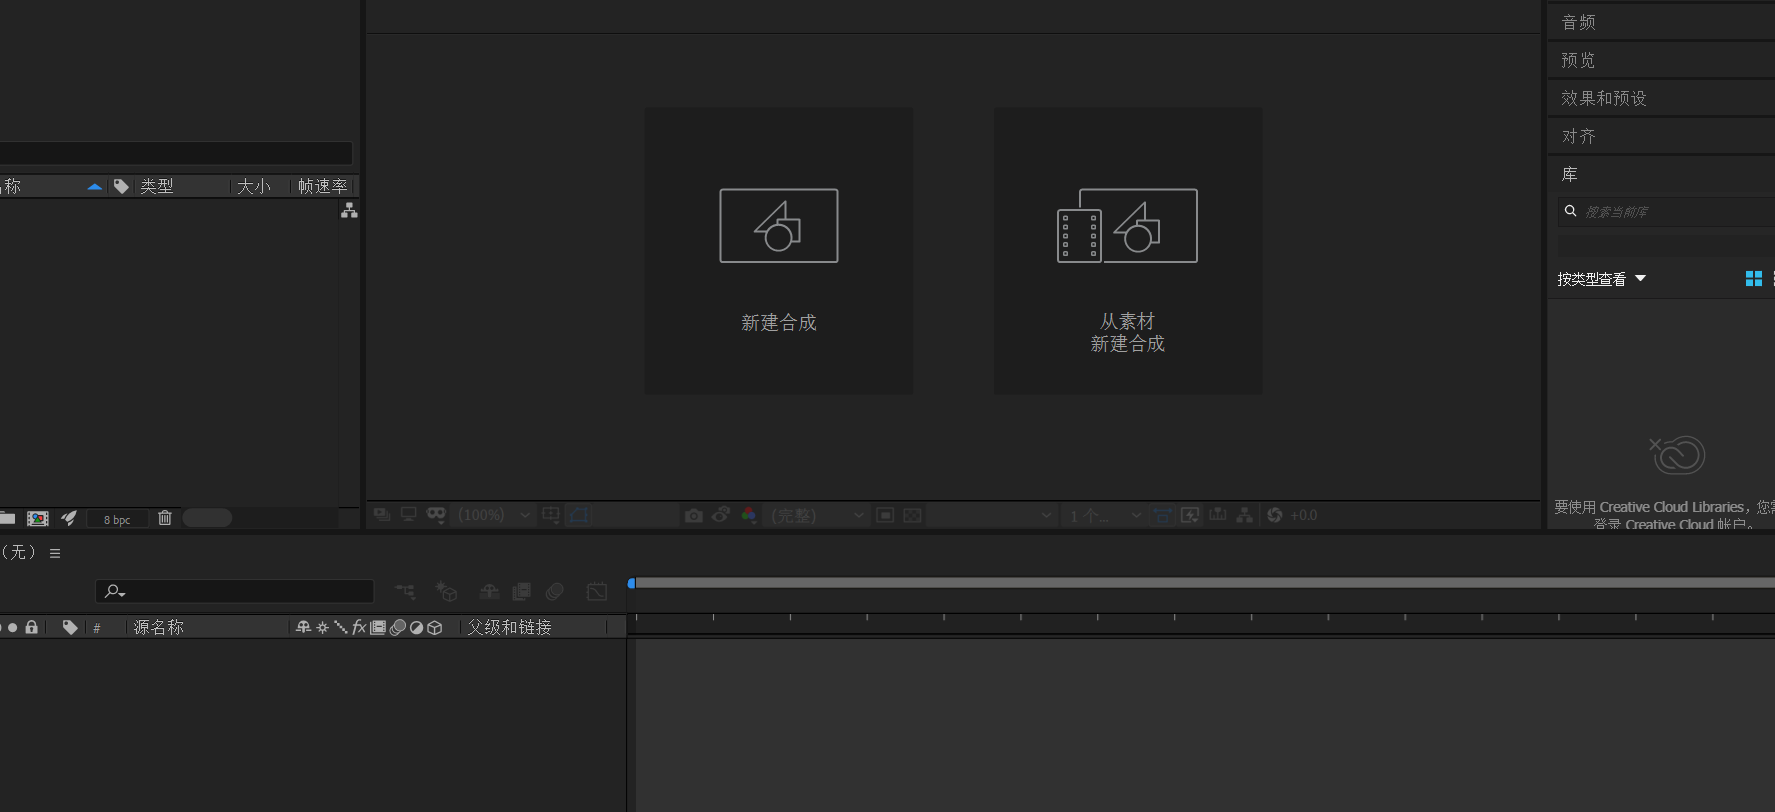Click the lock column icon in timeline header
Viewport: 1775px width, 812px height.
pyautogui.click(x=32, y=627)
